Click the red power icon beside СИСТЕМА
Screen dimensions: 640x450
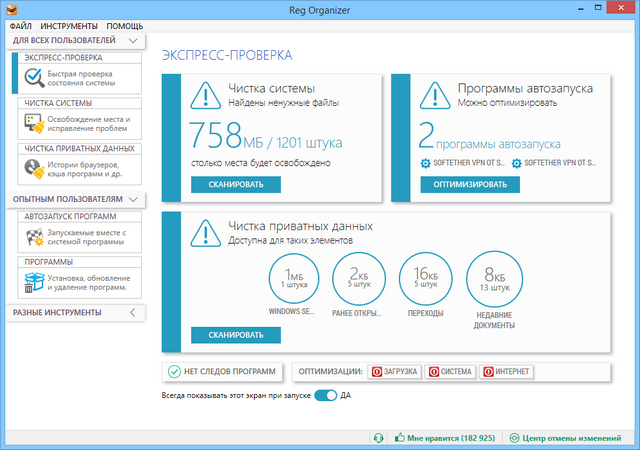pyautogui.click(x=434, y=372)
